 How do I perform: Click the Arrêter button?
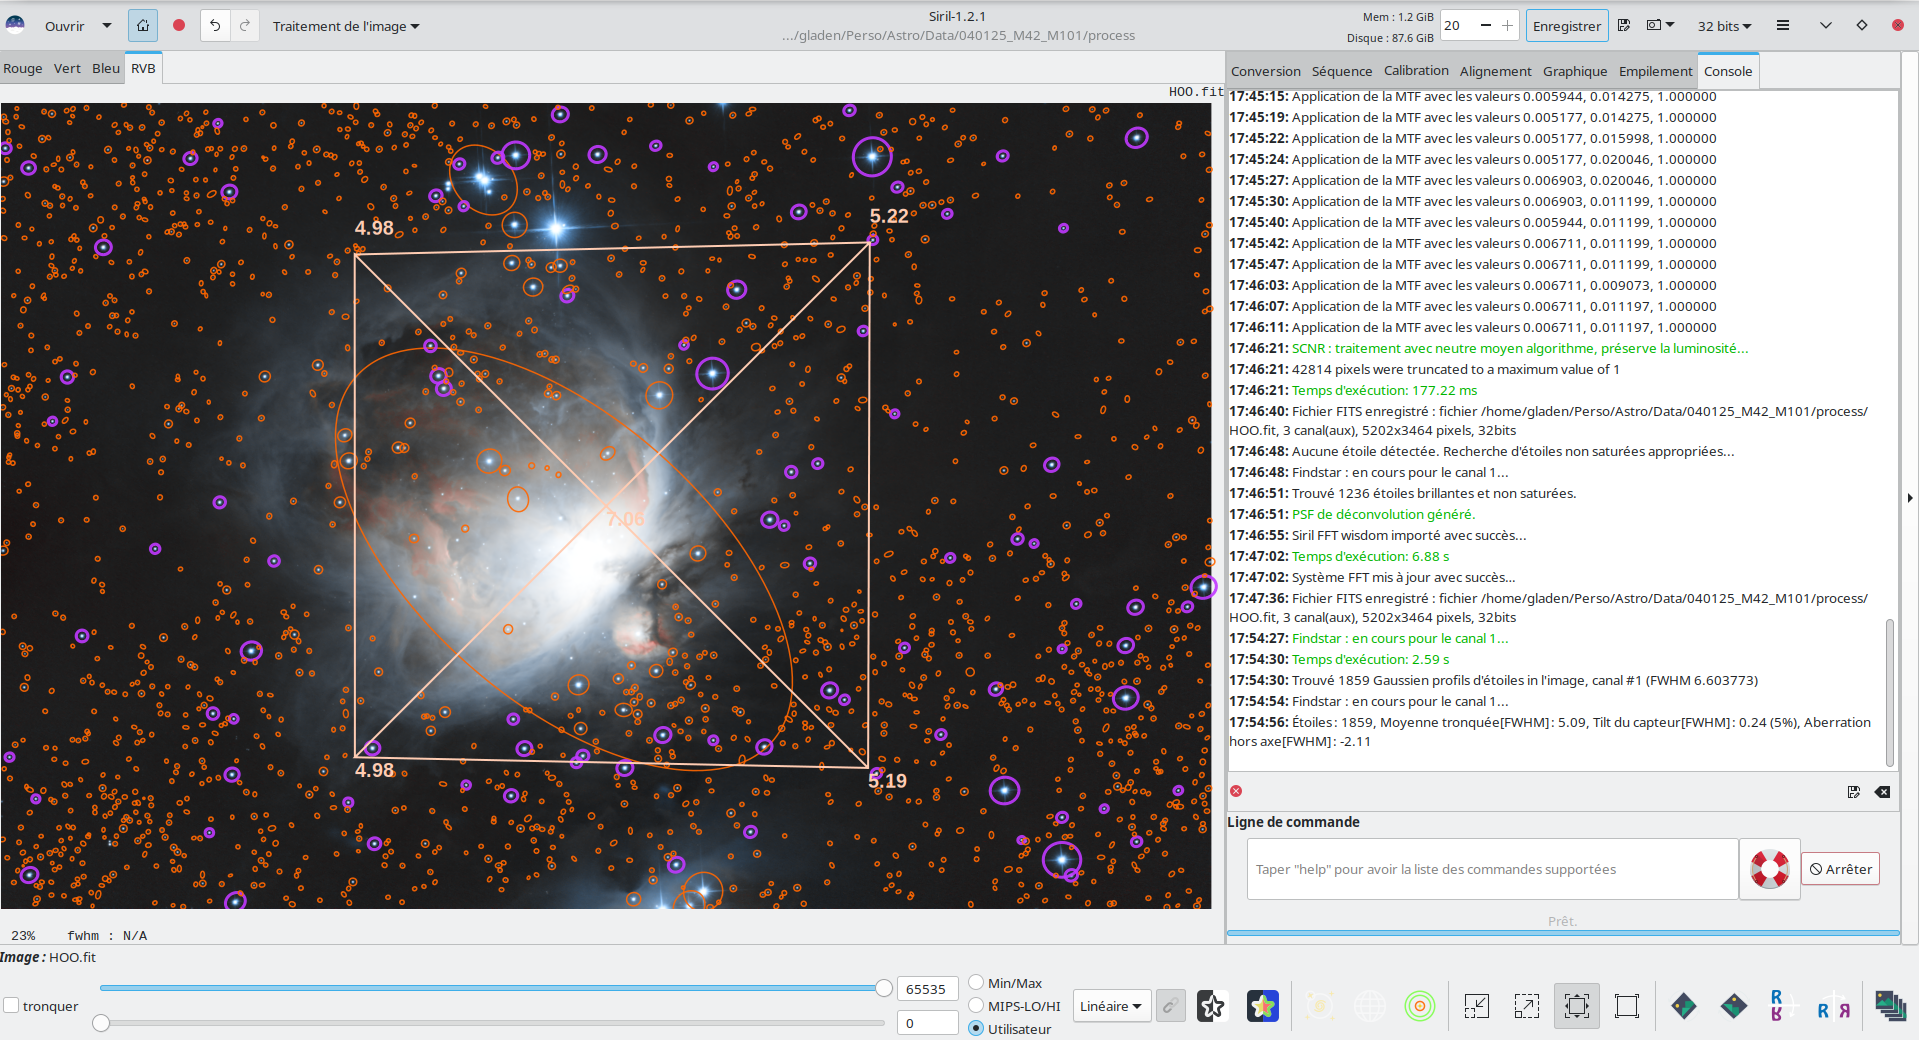coord(1841,869)
